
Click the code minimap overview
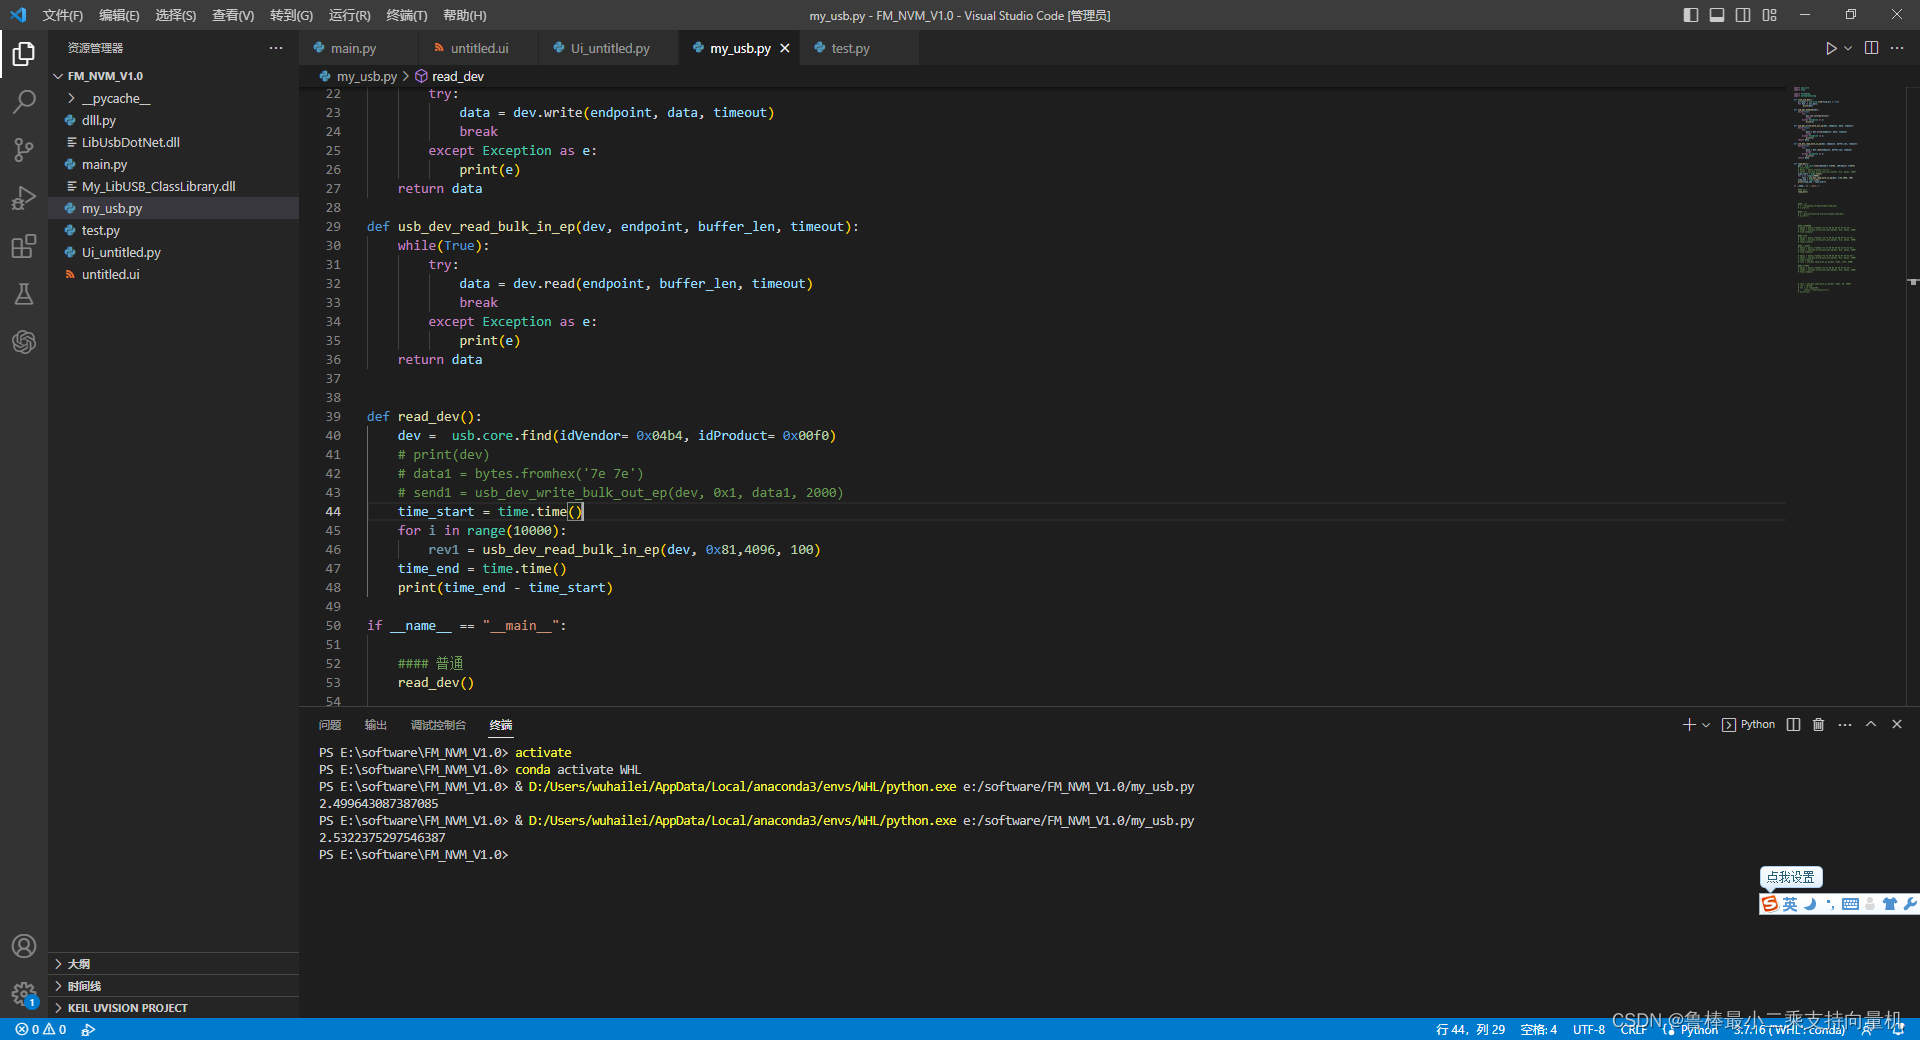pyautogui.click(x=1825, y=190)
